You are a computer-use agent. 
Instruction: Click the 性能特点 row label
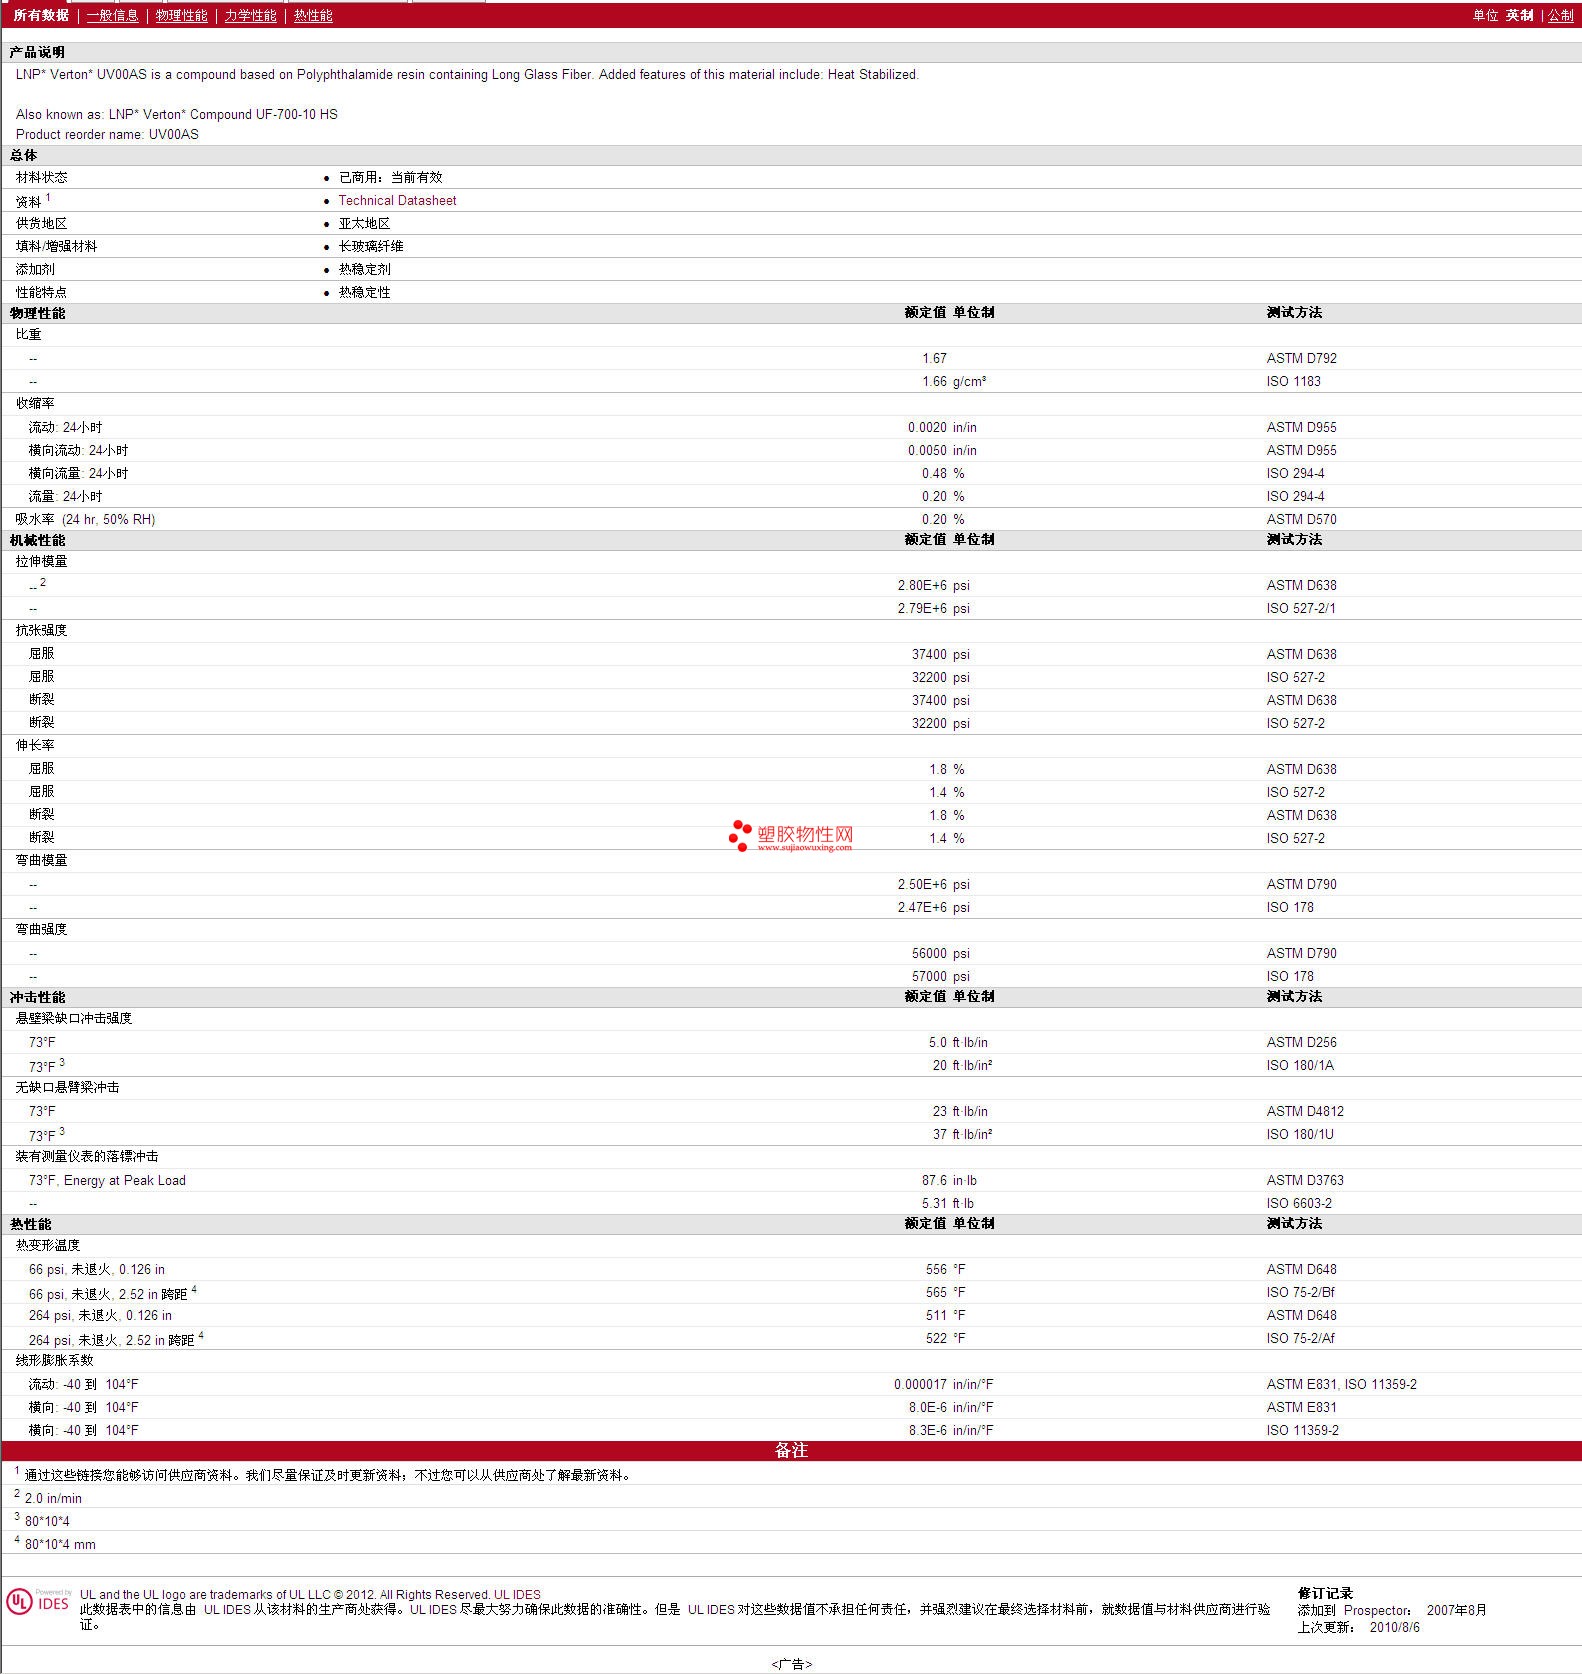pyautogui.click(x=42, y=292)
